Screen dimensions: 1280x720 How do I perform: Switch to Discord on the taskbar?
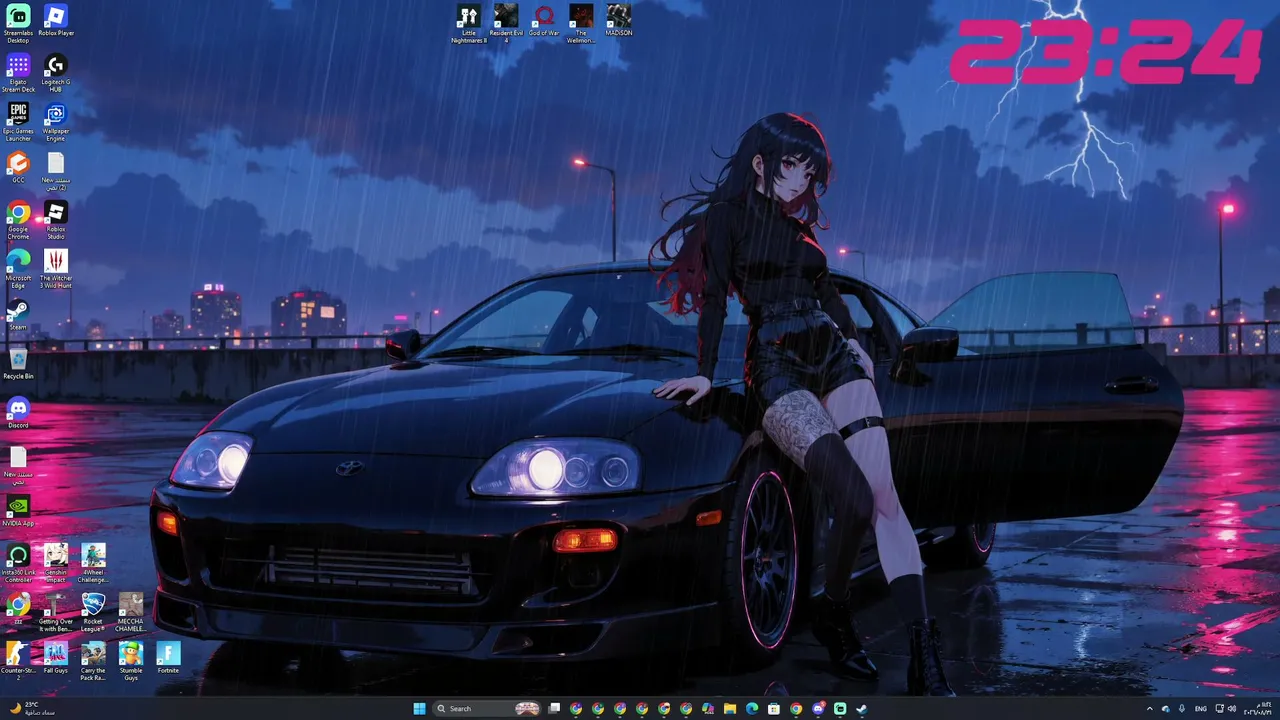[x=818, y=709]
